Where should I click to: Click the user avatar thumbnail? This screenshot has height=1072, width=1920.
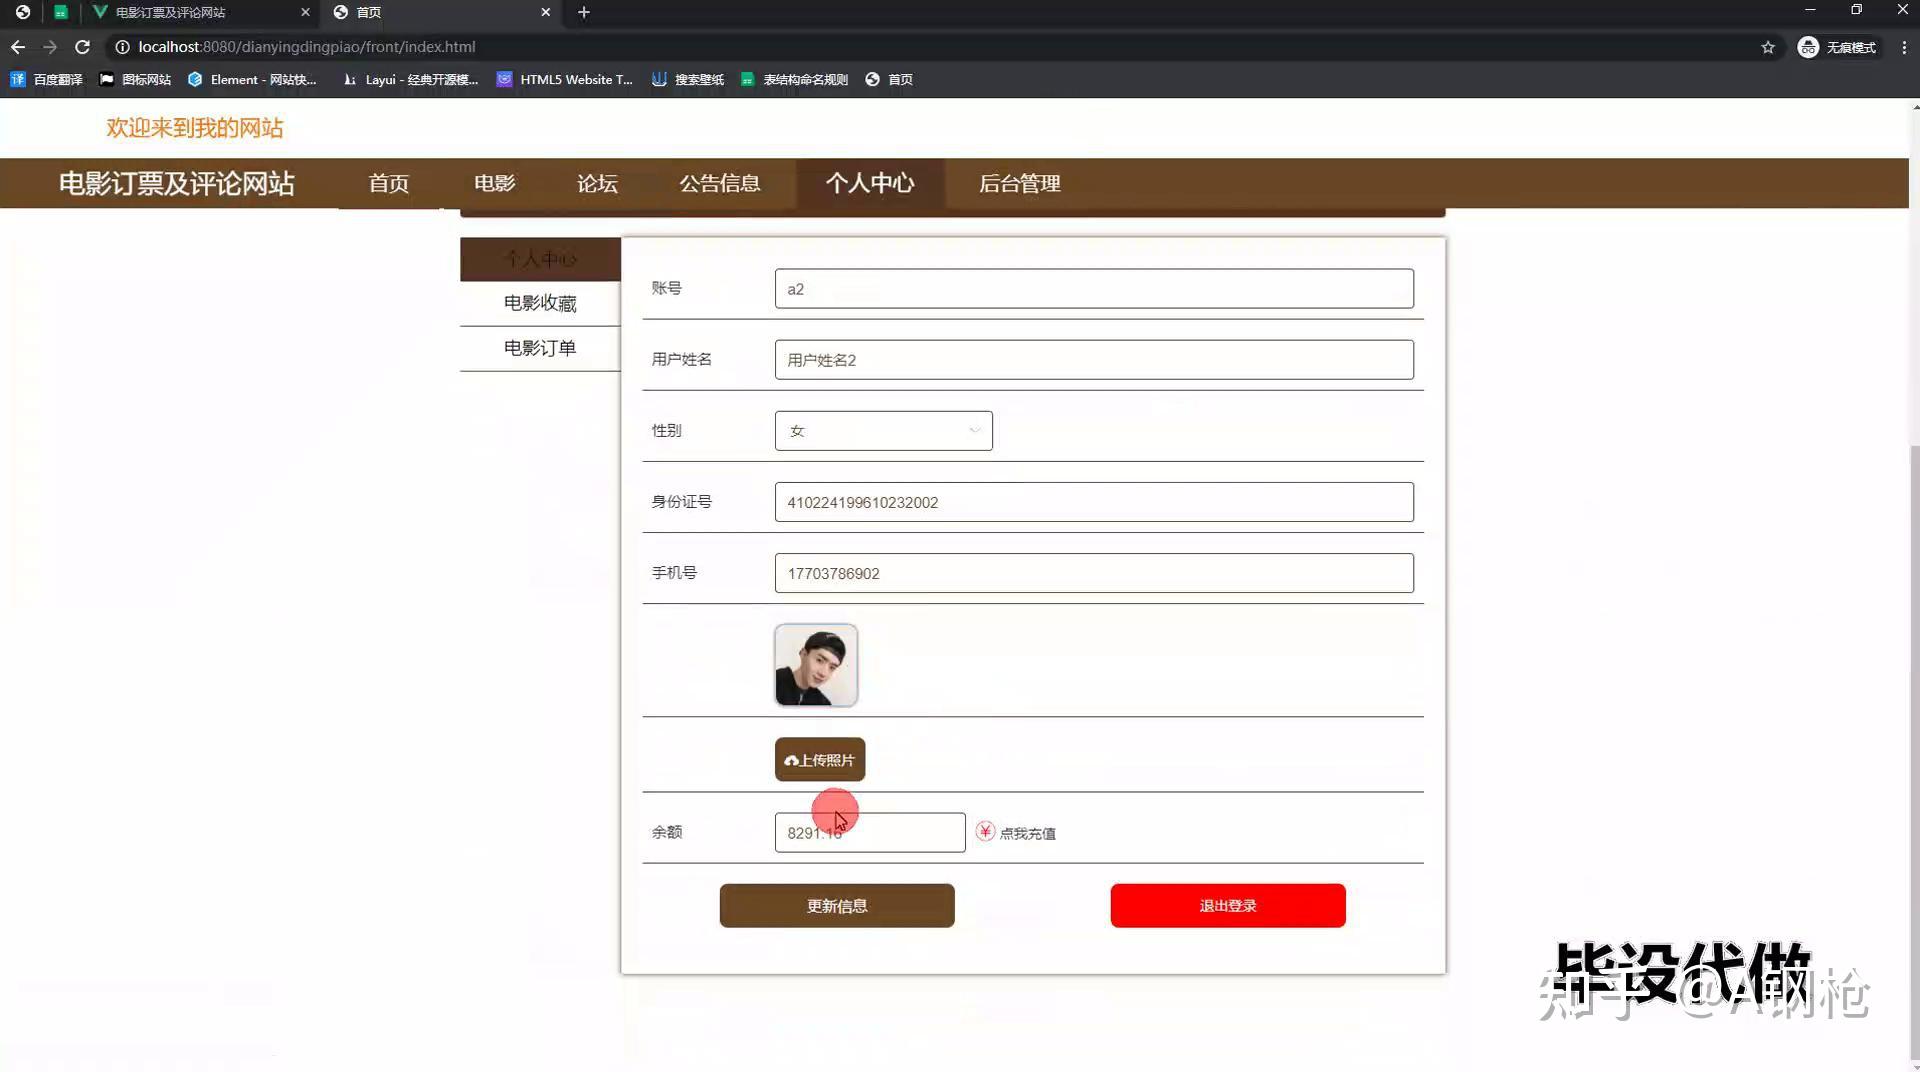coord(815,665)
